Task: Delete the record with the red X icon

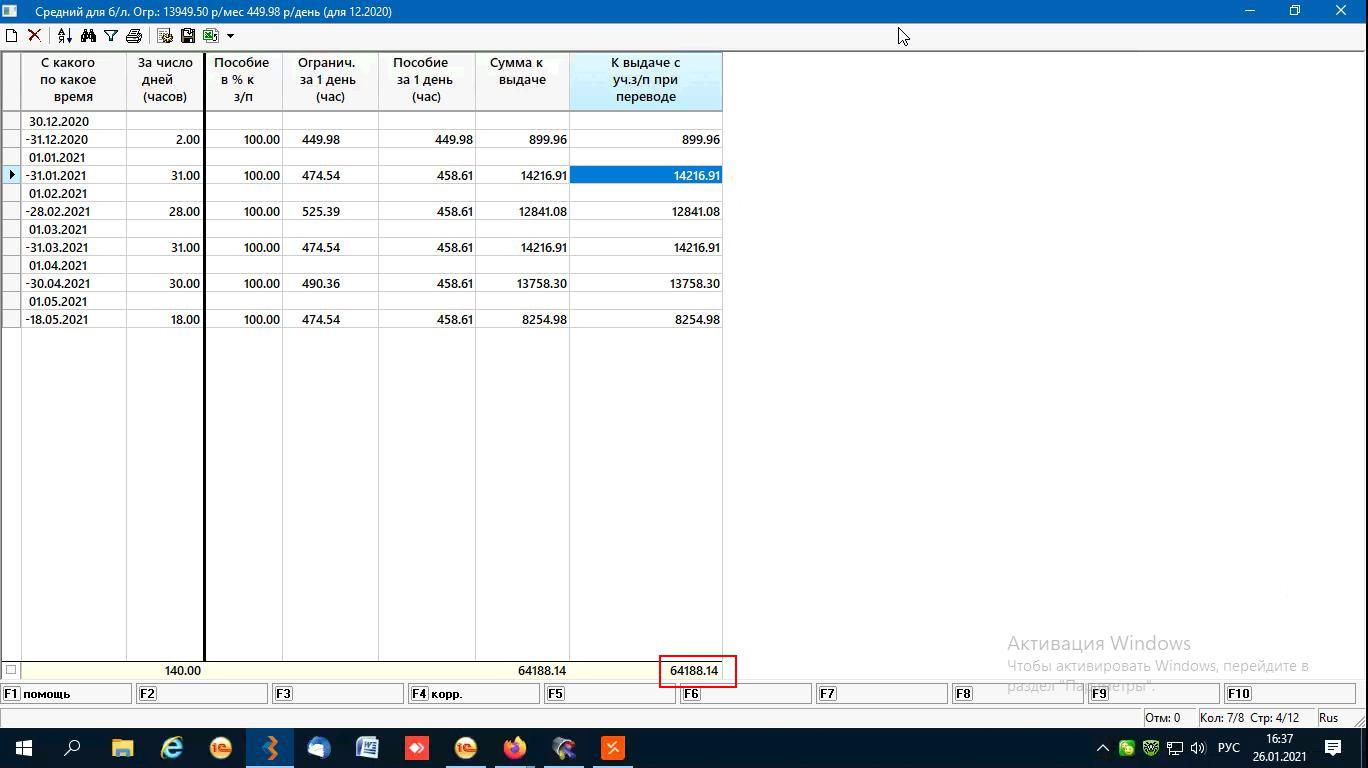Action: pyautogui.click(x=34, y=35)
